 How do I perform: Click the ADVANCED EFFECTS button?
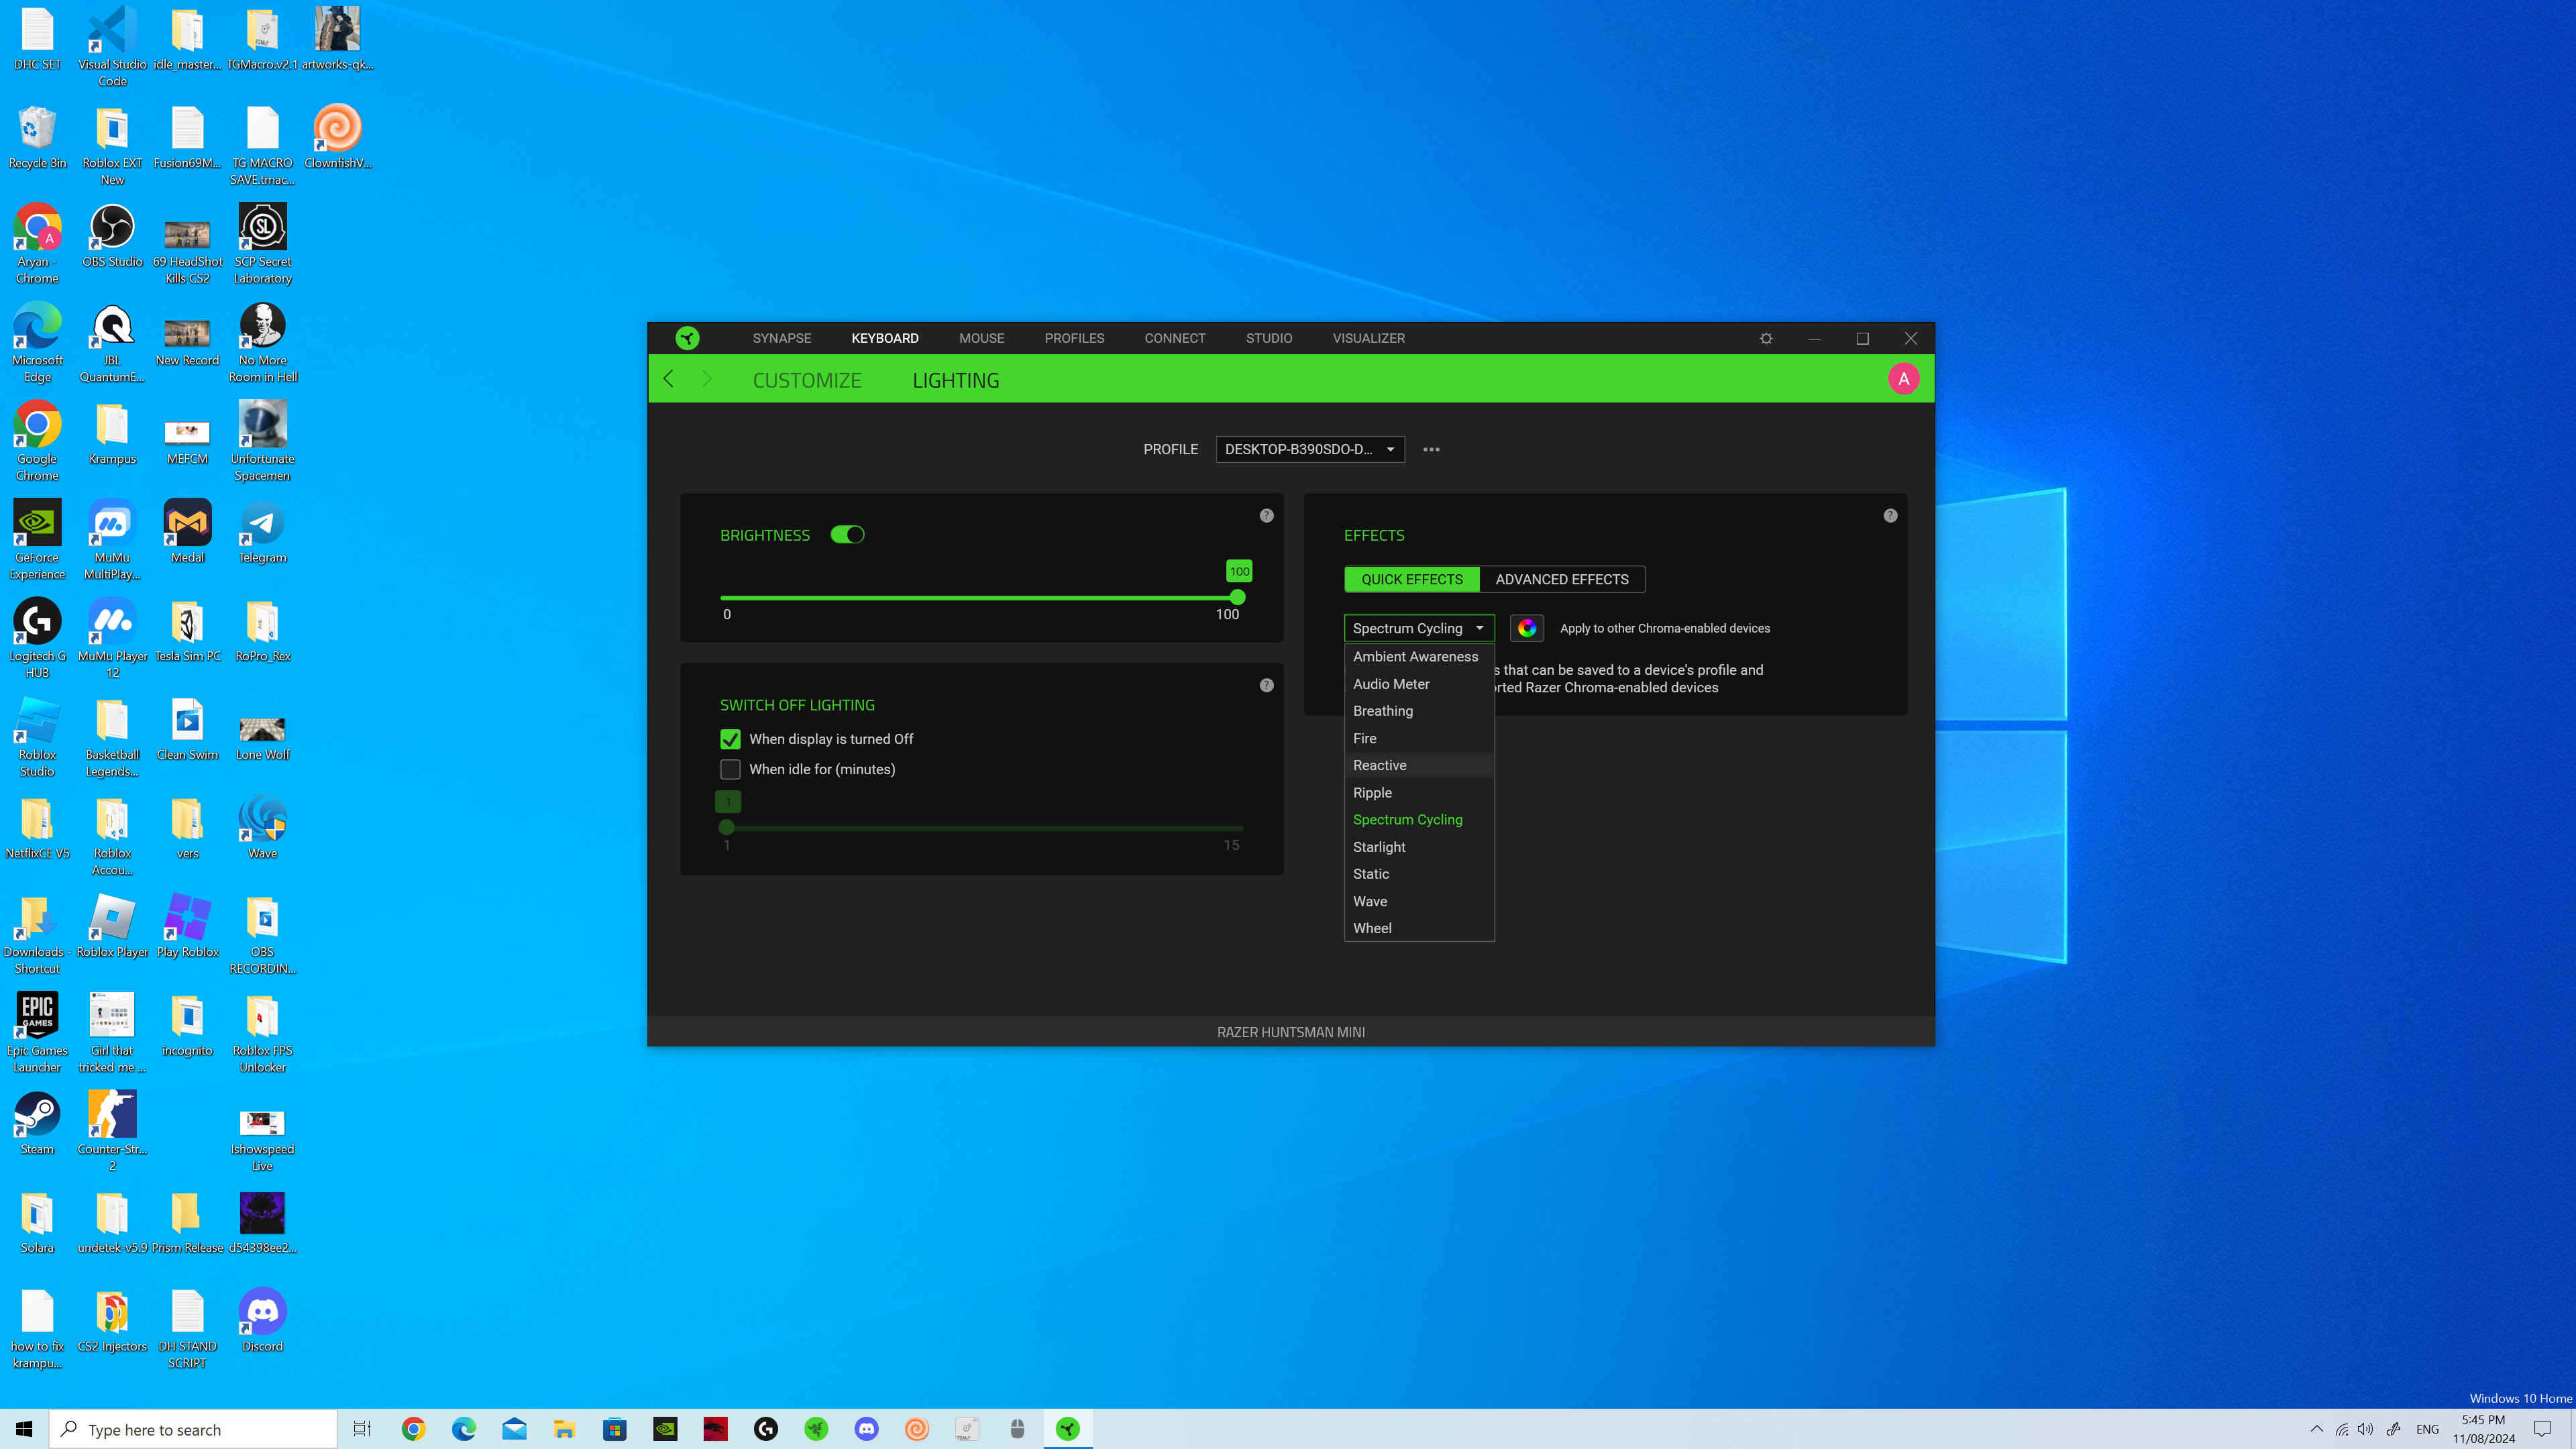(x=1561, y=579)
